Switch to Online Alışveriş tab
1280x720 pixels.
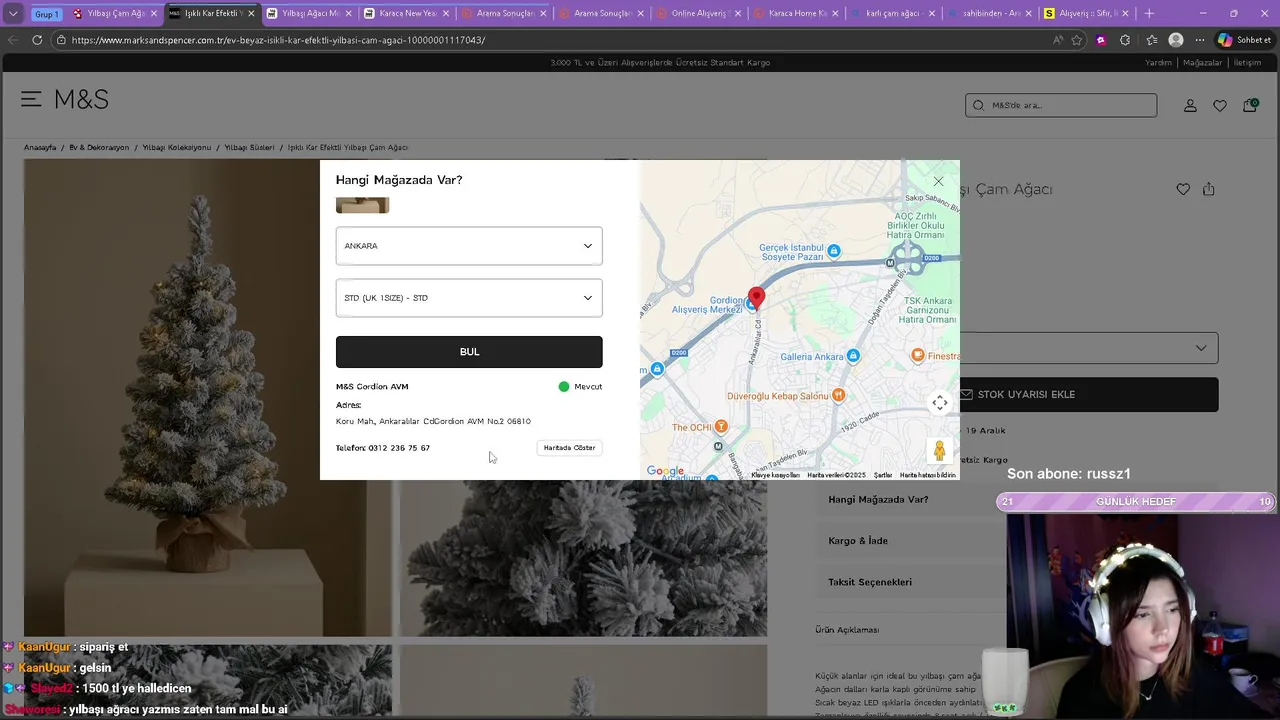click(697, 14)
